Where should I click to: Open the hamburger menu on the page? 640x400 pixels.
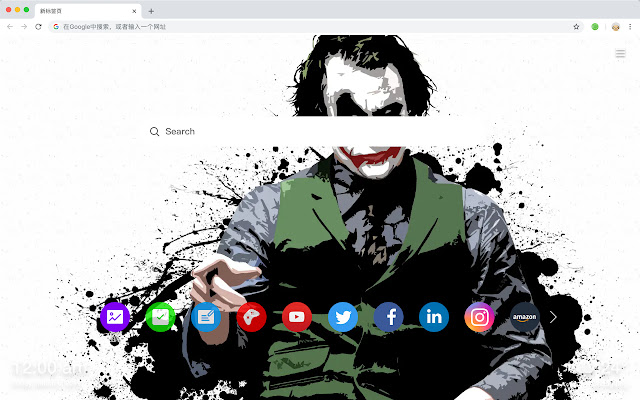click(620, 53)
